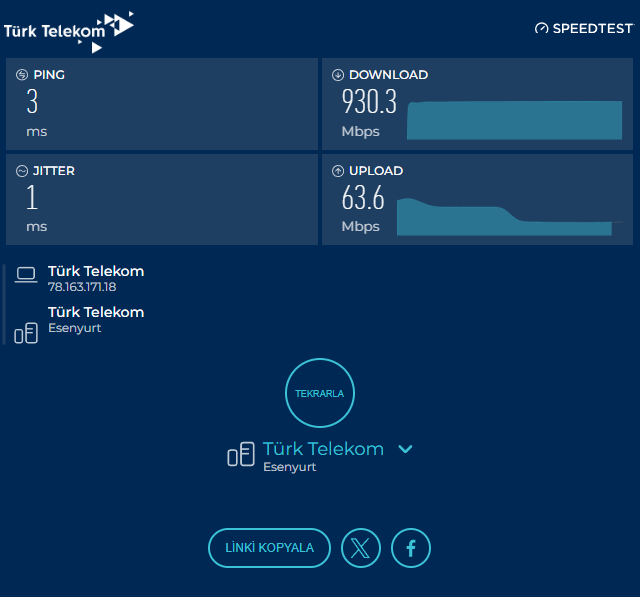640x597 pixels.
Task: Click LİNKİ KOPYALA button
Action: pyautogui.click(x=269, y=548)
